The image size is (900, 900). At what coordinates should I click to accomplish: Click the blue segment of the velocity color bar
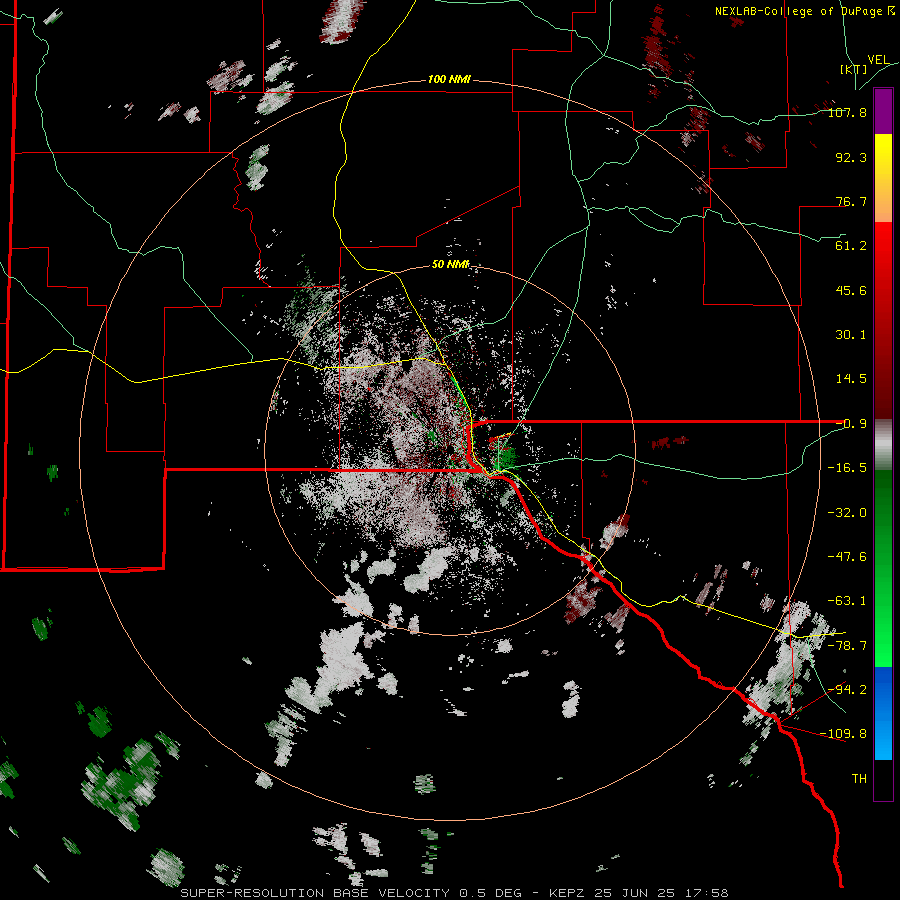click(883, 713)
